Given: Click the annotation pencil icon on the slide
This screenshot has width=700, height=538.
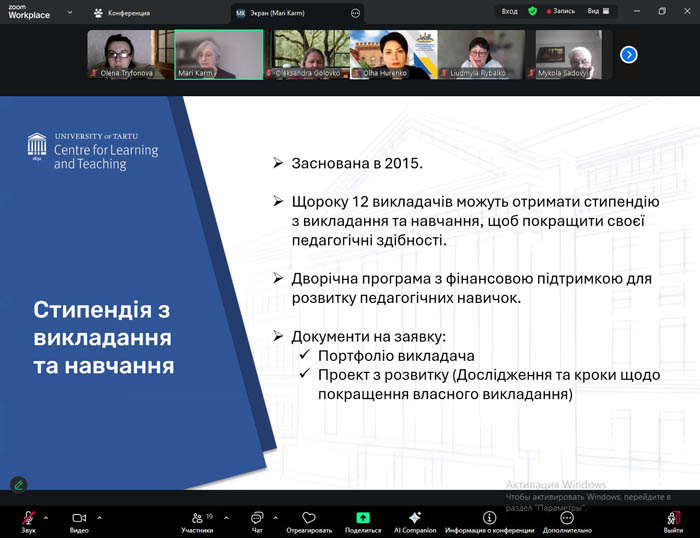Looking at the screenshot, I should 18,484.
